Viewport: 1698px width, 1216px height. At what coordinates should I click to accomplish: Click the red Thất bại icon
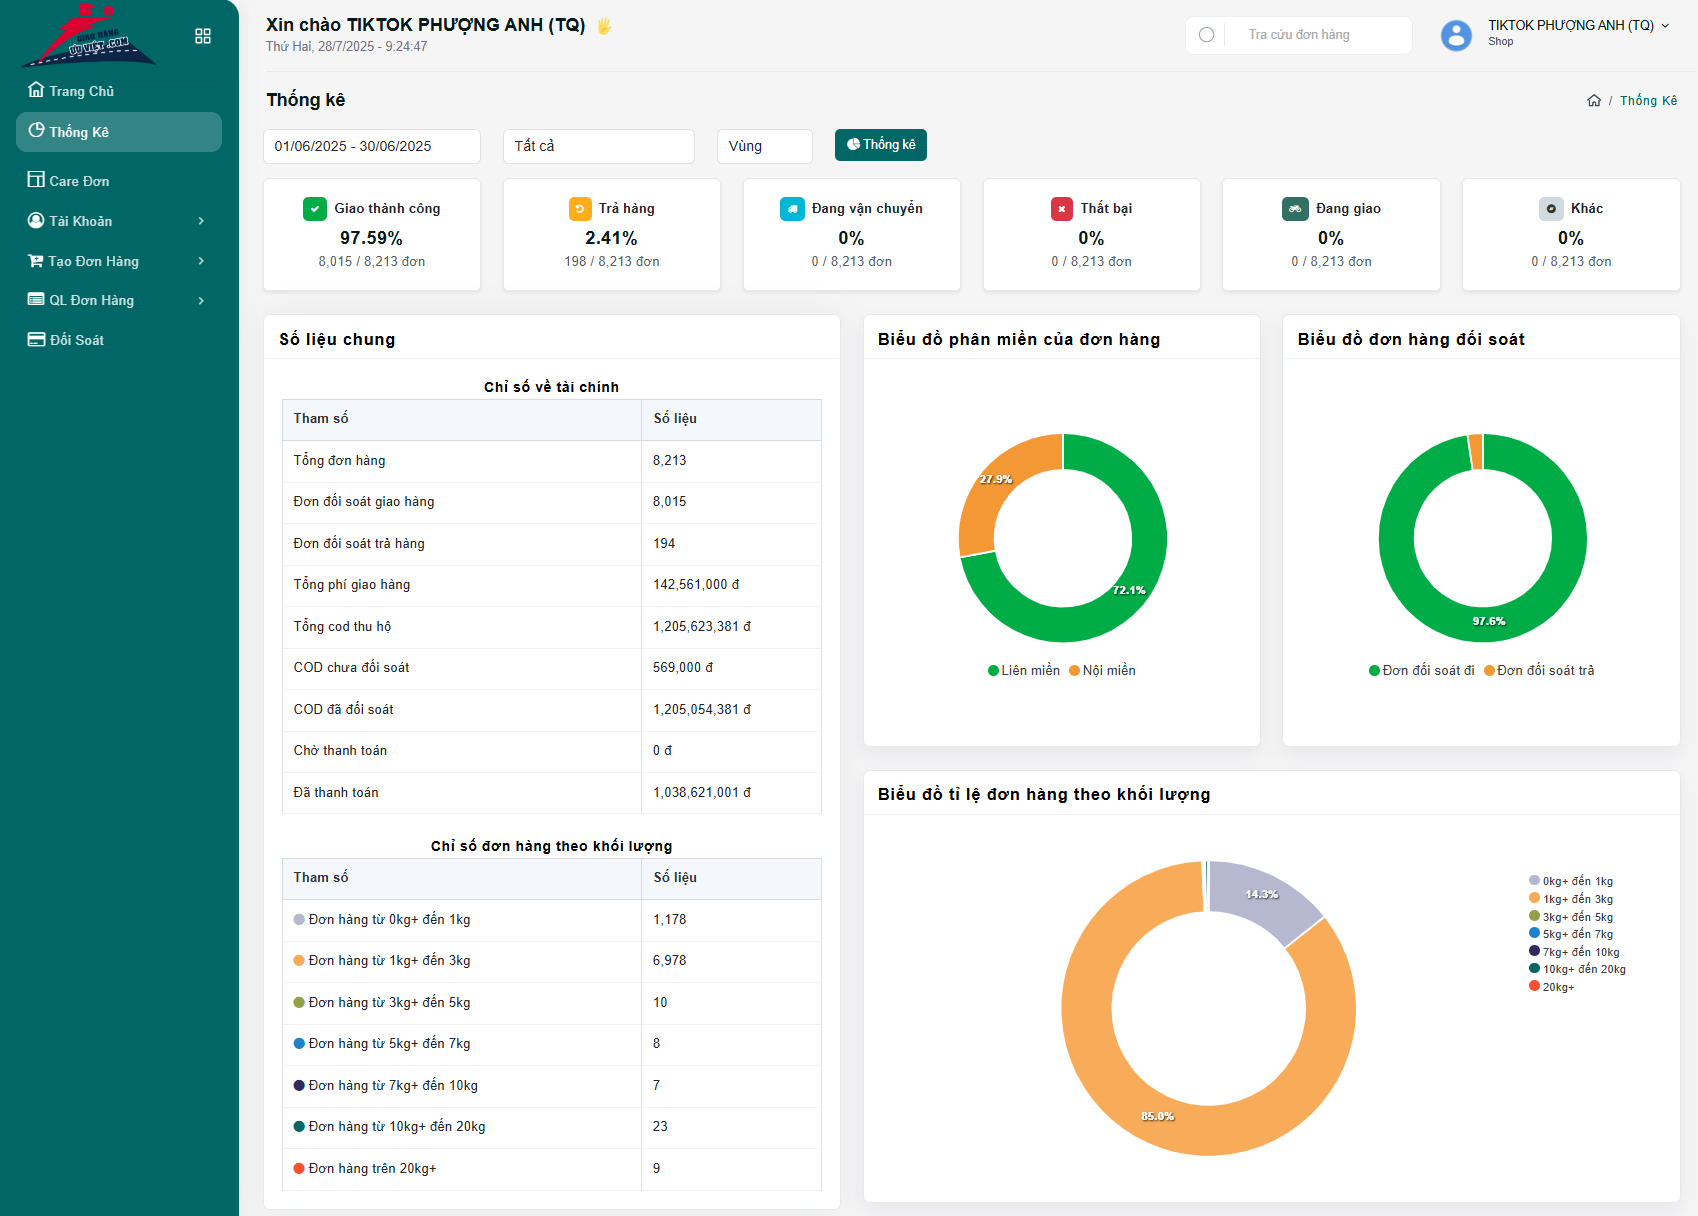click(1061, 209)
